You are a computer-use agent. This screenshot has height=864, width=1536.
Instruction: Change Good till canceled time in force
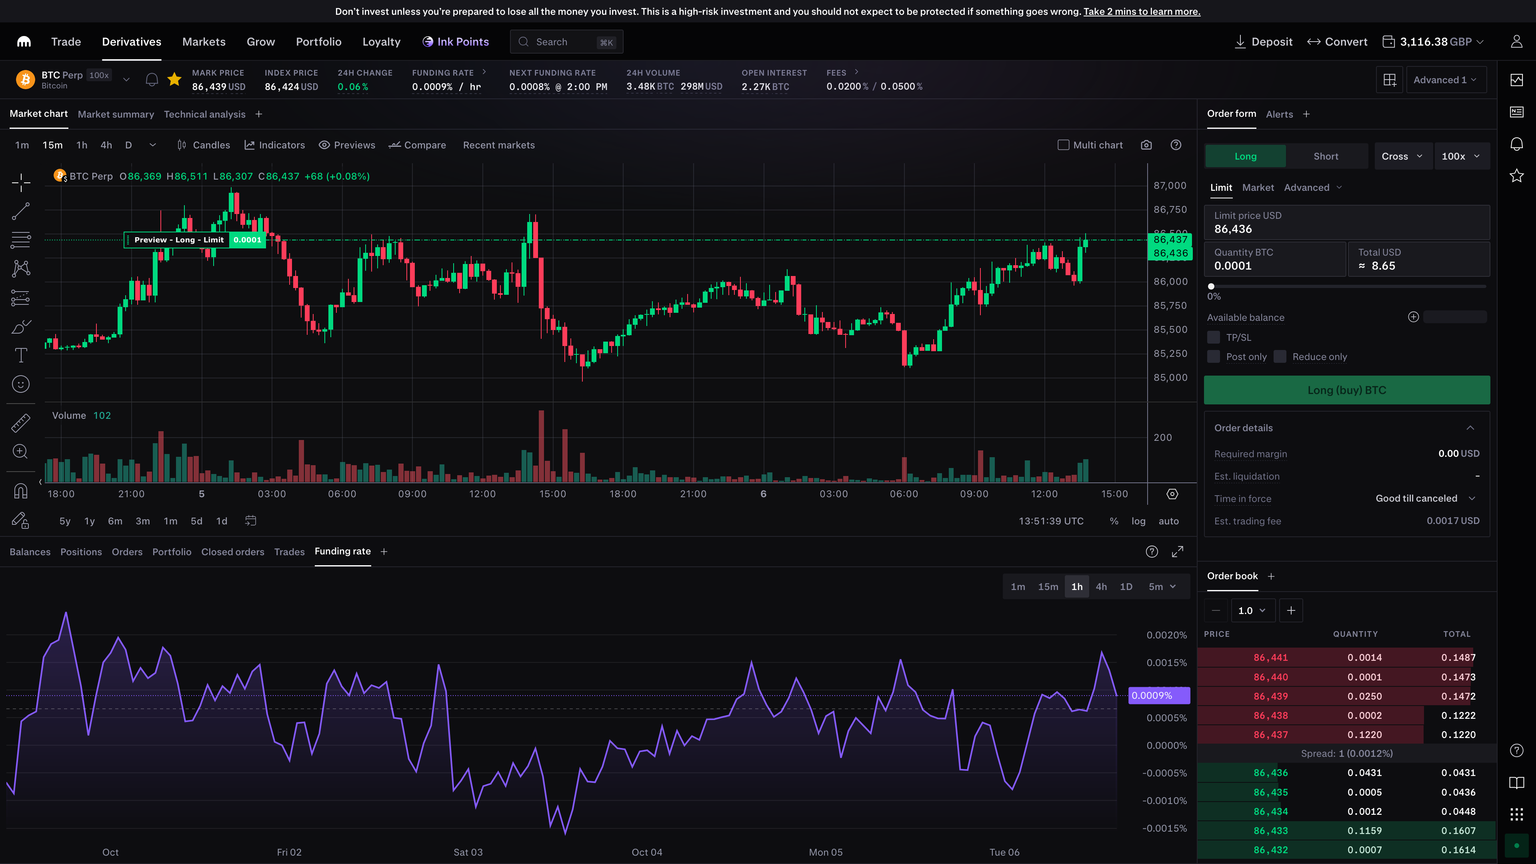pyautogui.click(x=1425, y=498)
